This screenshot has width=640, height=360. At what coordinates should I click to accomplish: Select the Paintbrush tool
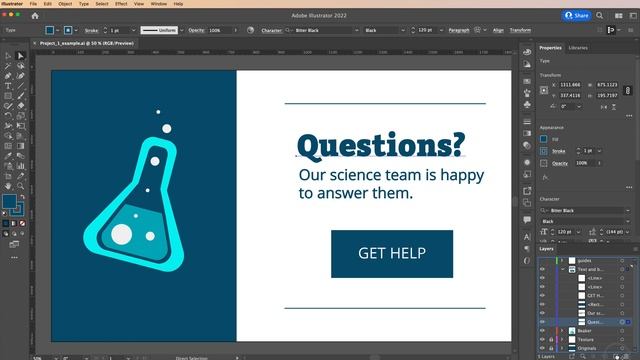pyautogui.click(x=20, y=96)
